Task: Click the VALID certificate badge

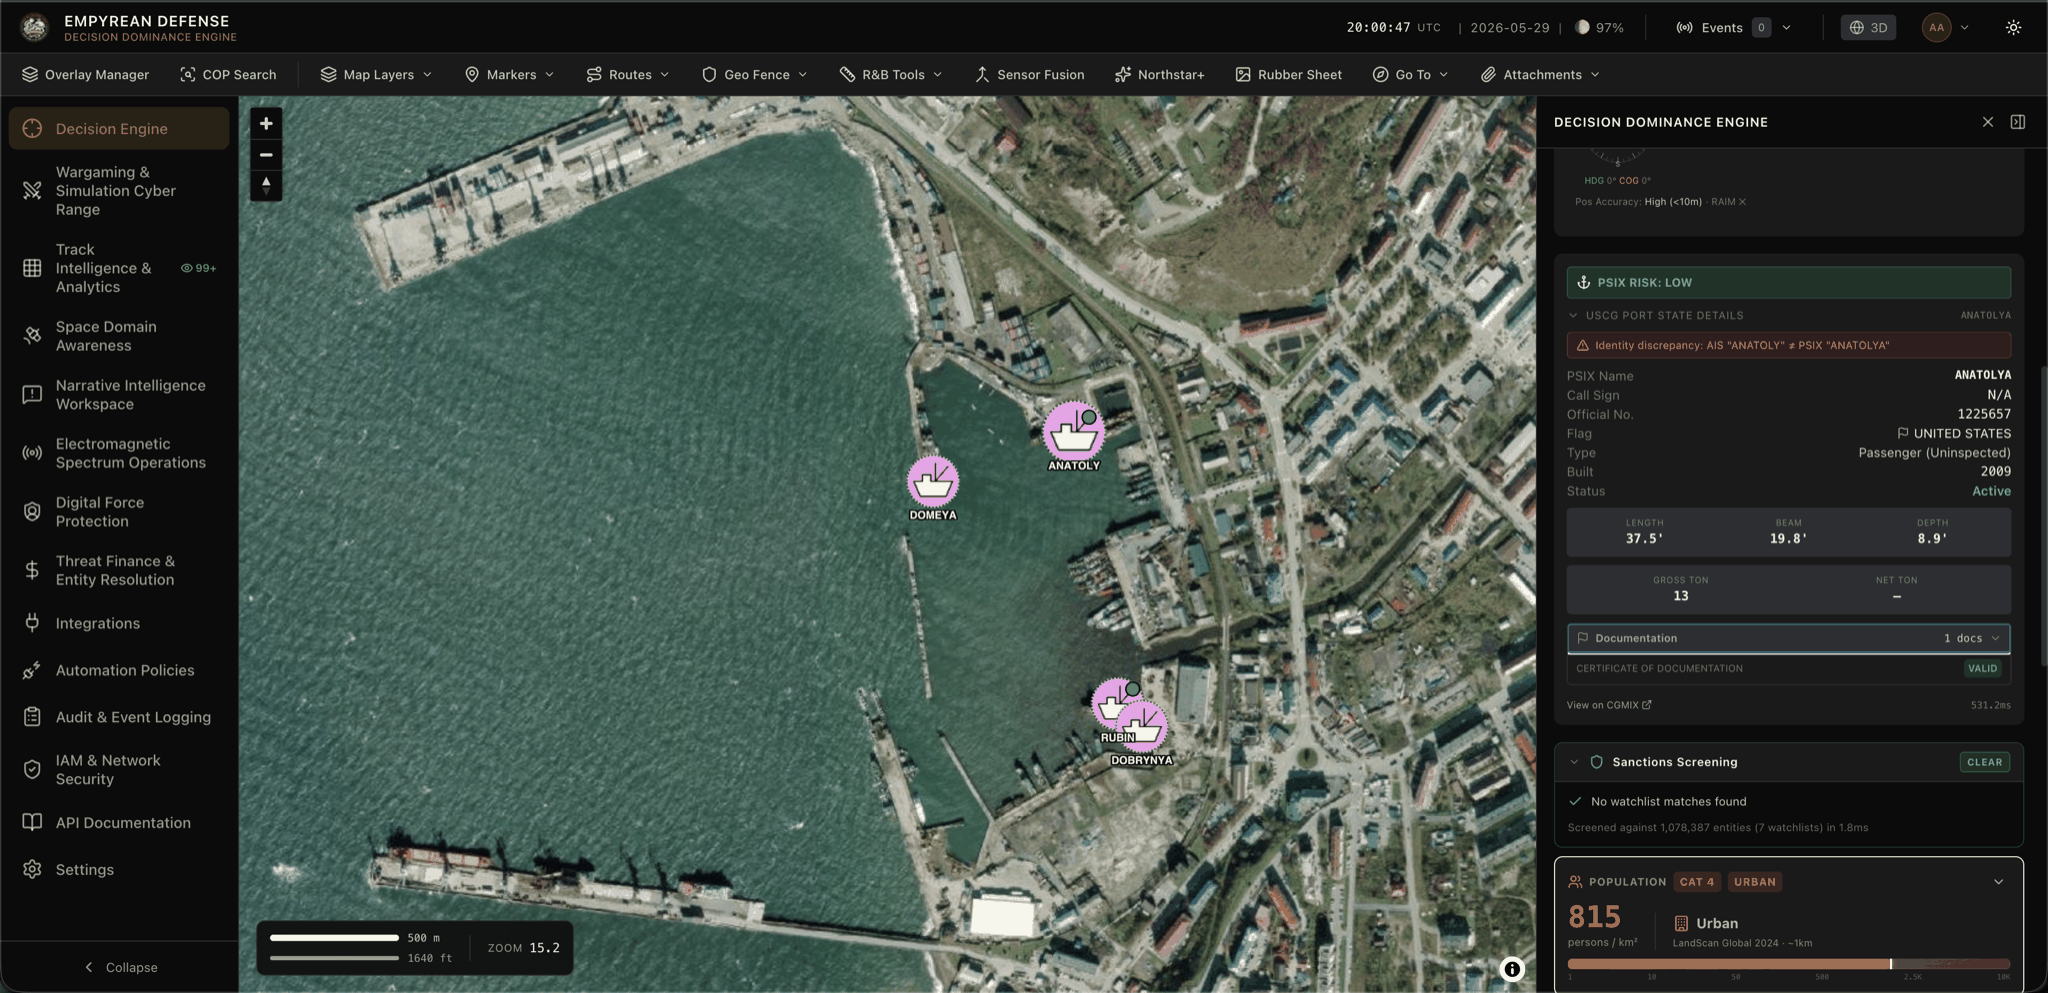Action: coord(1982,669)
